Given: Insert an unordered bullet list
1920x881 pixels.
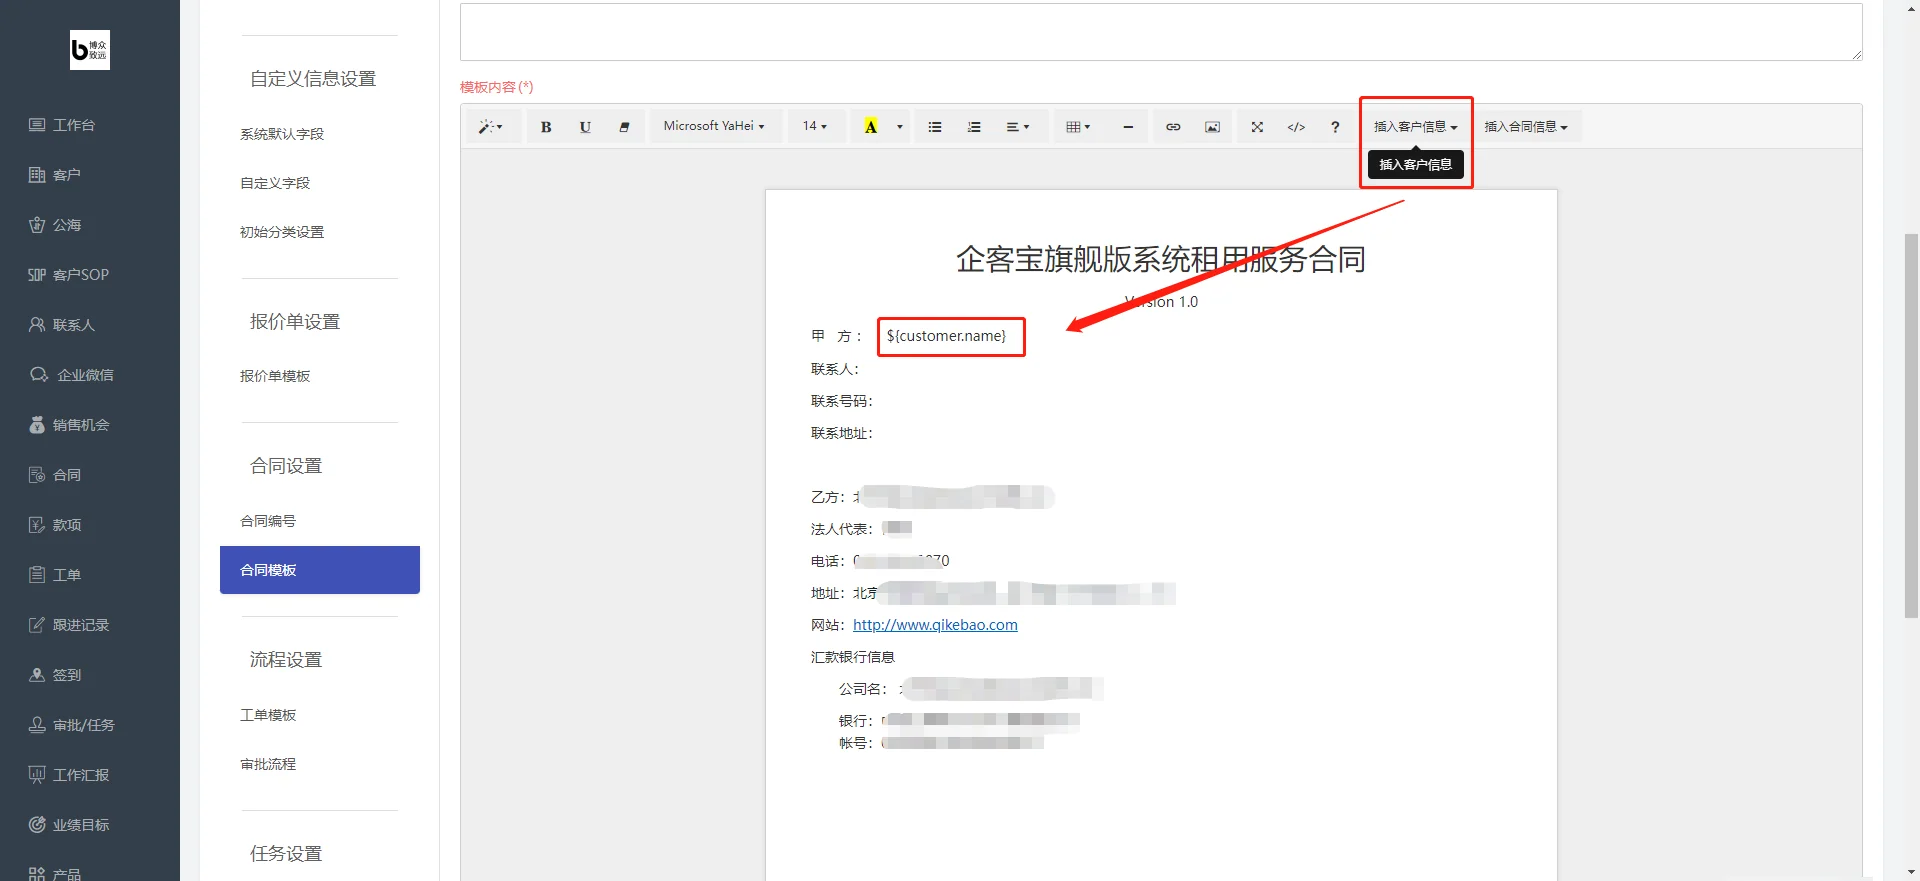Looking at the screenshot, I should click(935, 127).
